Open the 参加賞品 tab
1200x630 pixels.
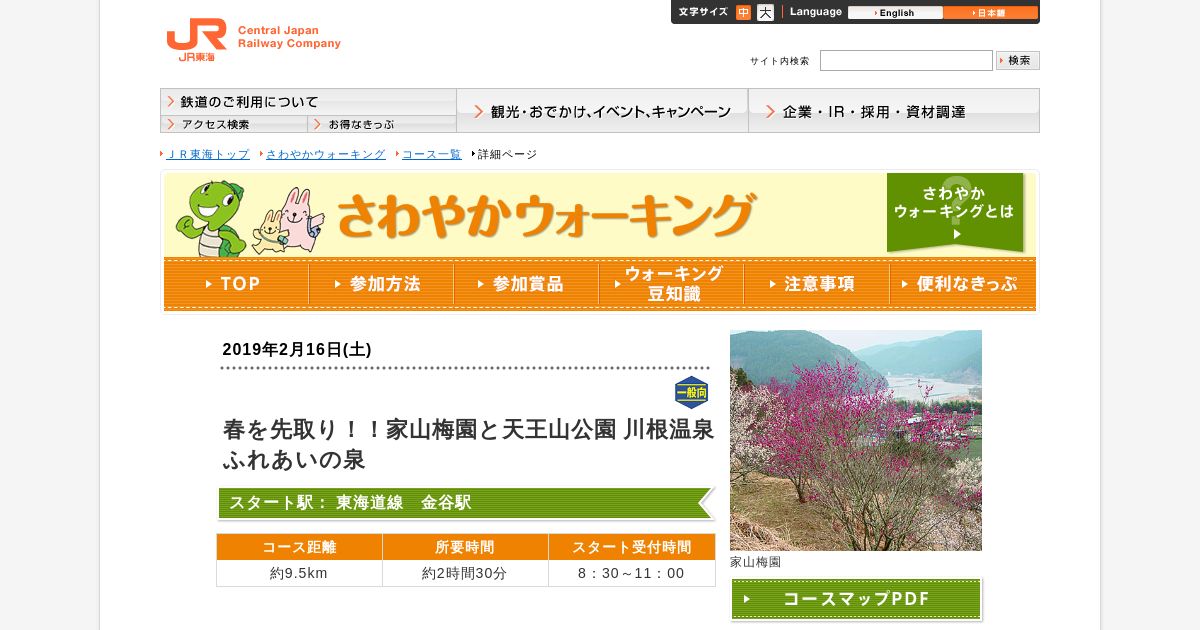click(526, 284)
